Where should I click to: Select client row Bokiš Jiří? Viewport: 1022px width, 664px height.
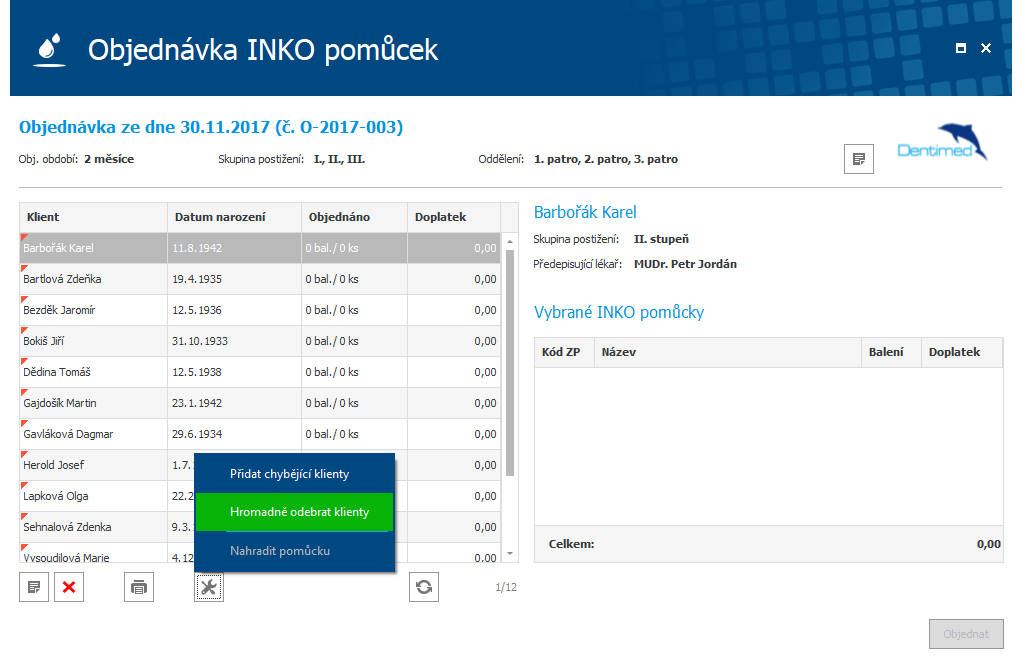point(260,341)
